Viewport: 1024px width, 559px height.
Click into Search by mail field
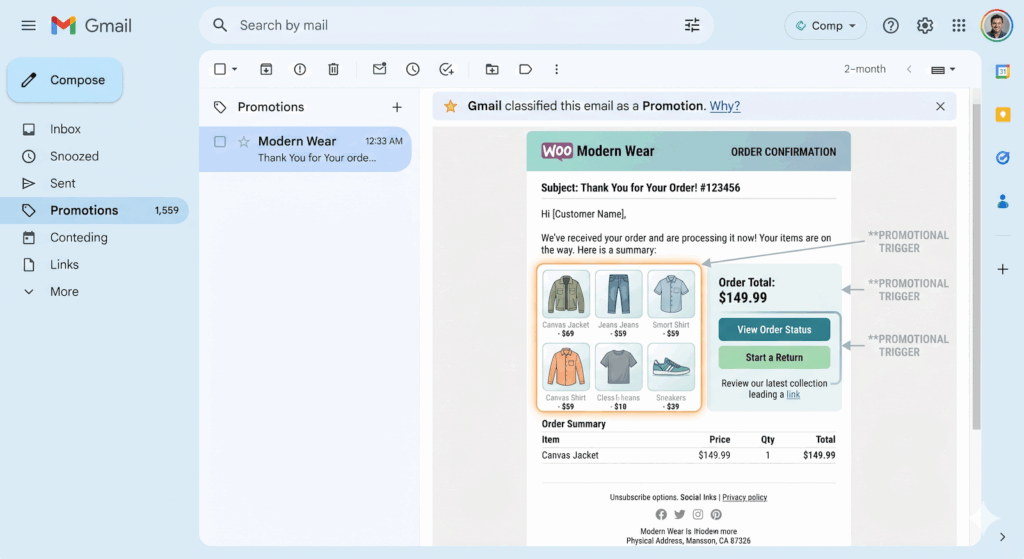457,25
